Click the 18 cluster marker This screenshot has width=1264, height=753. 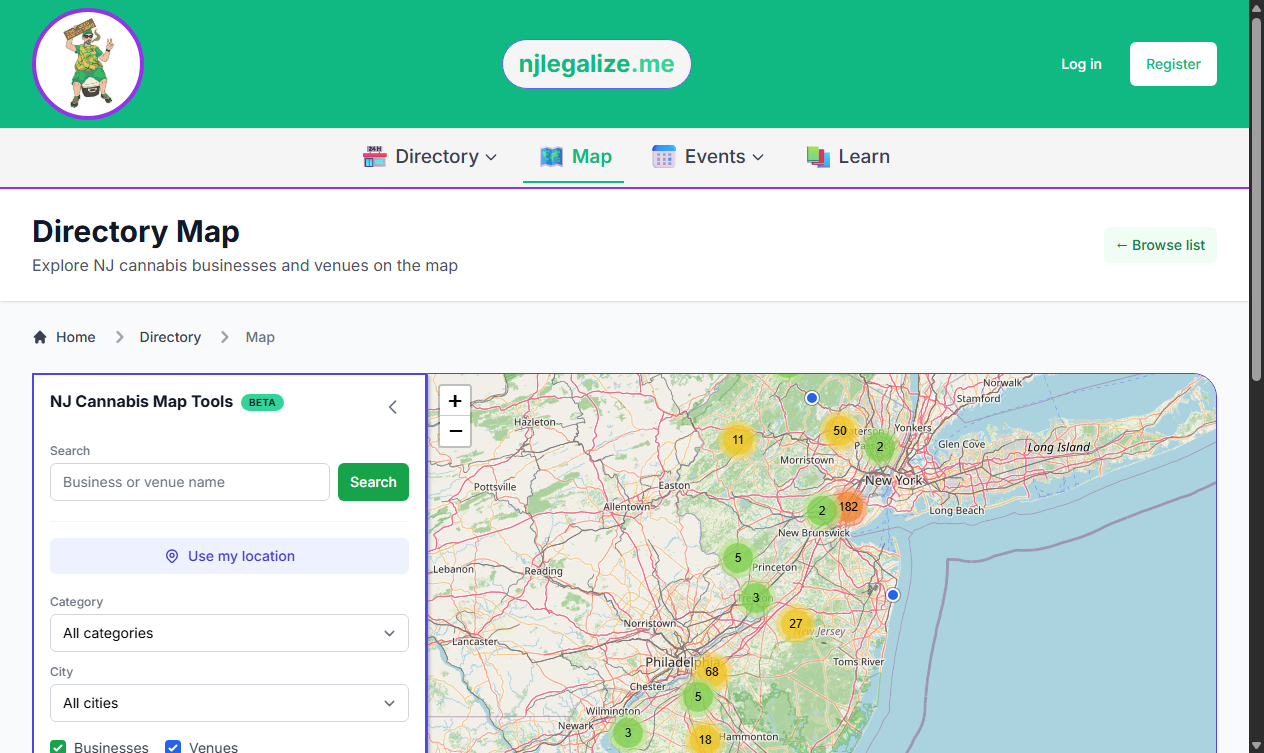(705, 740)
